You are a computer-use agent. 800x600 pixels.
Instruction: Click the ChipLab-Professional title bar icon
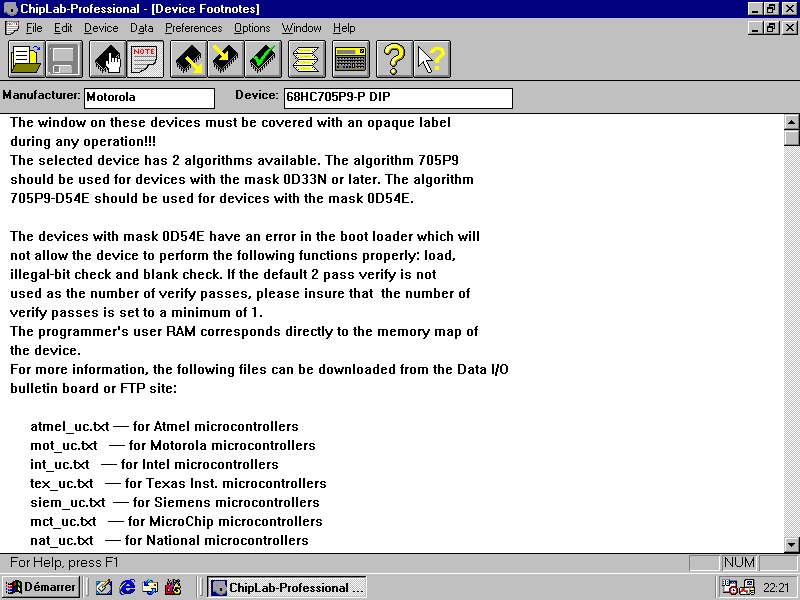10,9
